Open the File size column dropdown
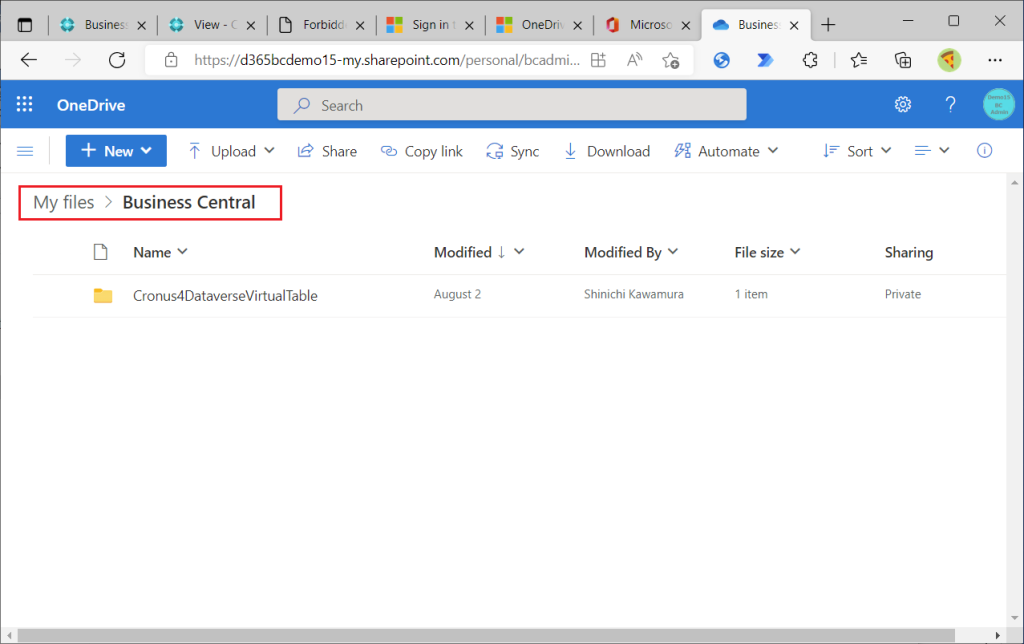The height and width of the screenshot is (644, 1024). coord(795,251)
